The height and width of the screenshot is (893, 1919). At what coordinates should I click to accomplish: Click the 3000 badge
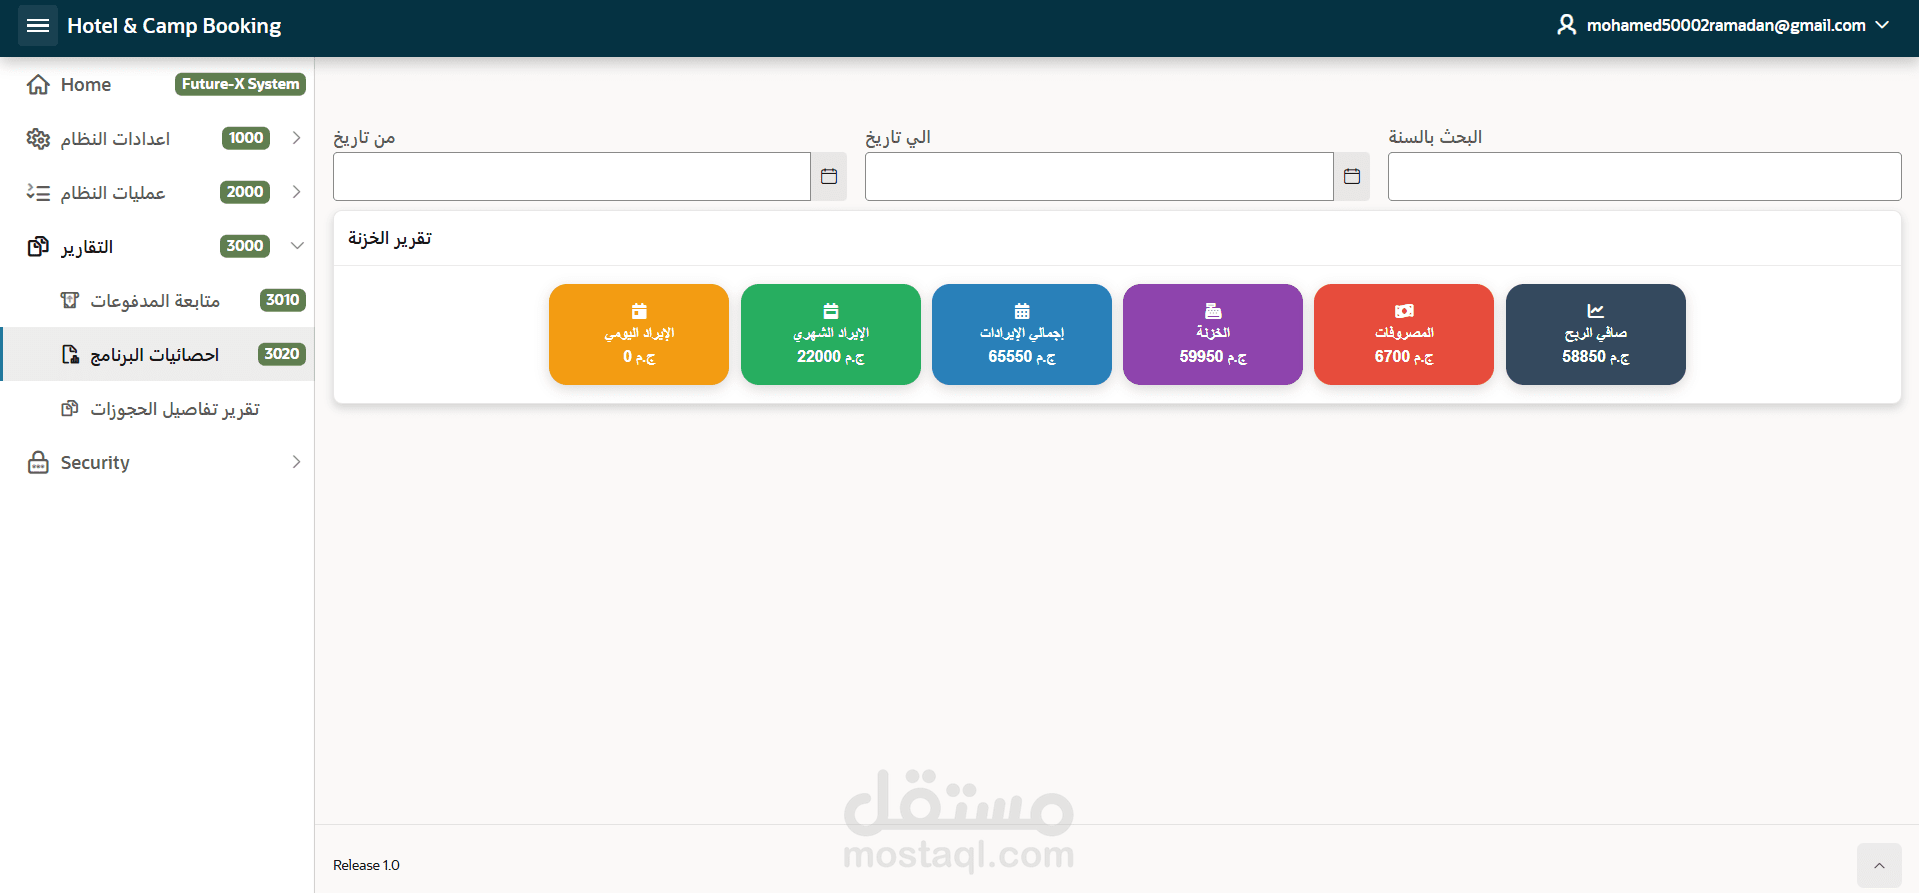[x=245, y=246]
